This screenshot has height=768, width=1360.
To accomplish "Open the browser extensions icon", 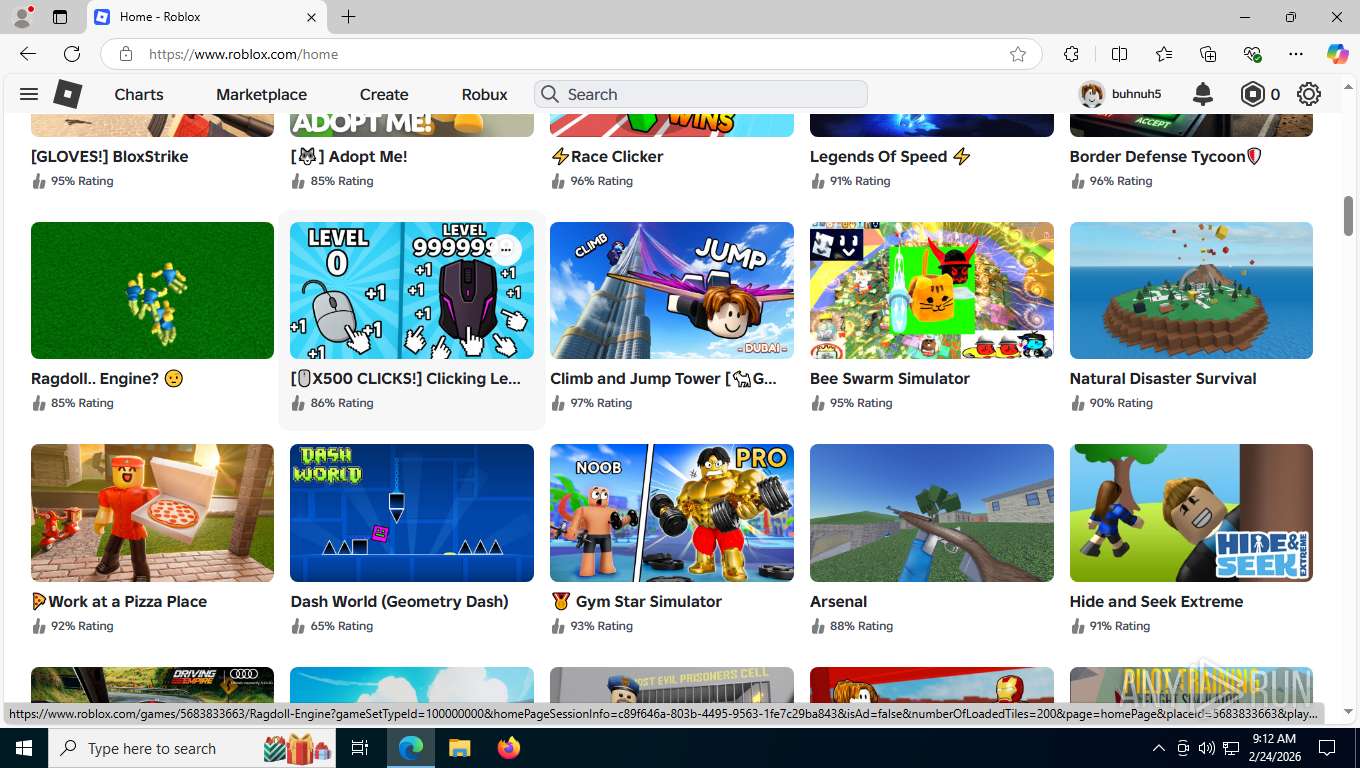I will pyautogui.click(x=1071, y=54).
